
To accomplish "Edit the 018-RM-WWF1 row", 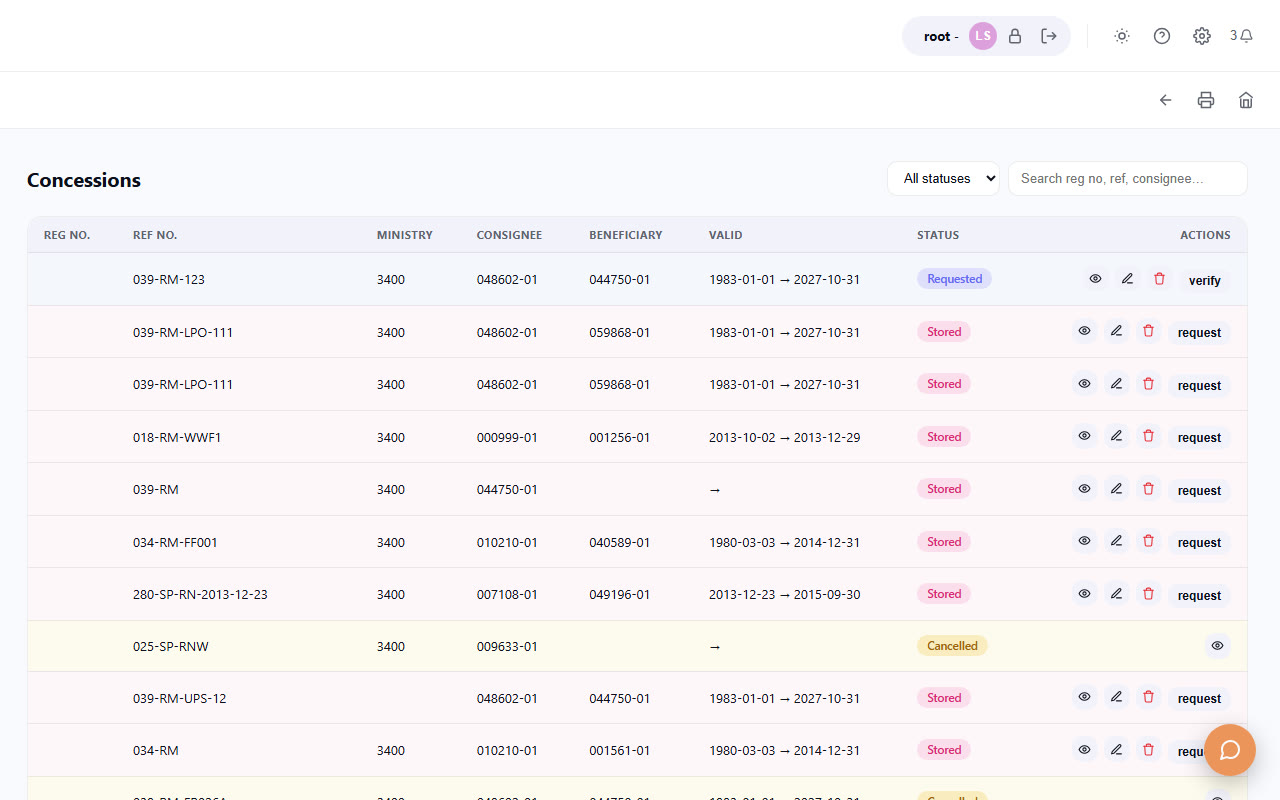I will click(1117, 436).
